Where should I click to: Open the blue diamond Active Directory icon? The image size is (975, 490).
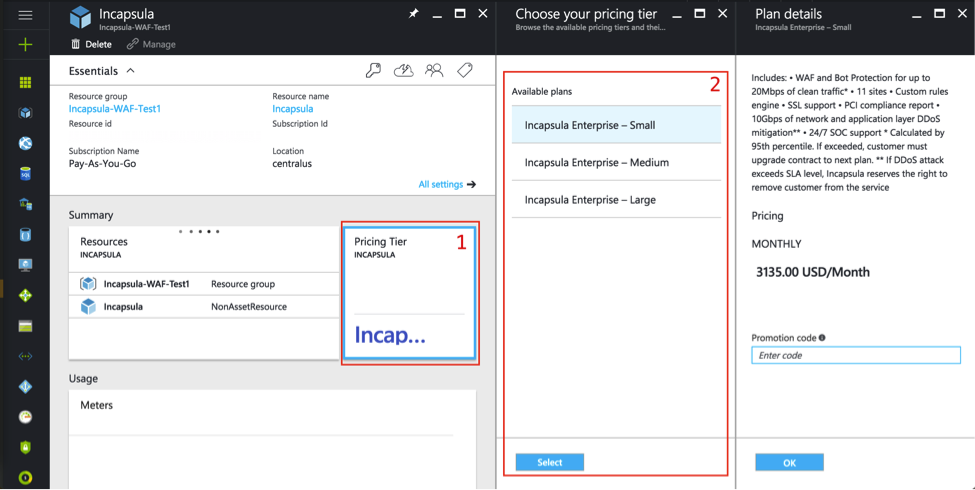point(25,387)
